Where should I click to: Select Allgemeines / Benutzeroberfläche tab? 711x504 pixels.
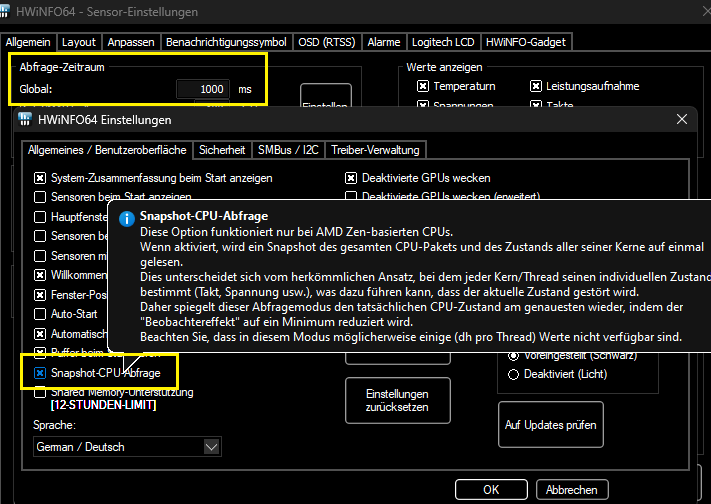coord(107,150)
